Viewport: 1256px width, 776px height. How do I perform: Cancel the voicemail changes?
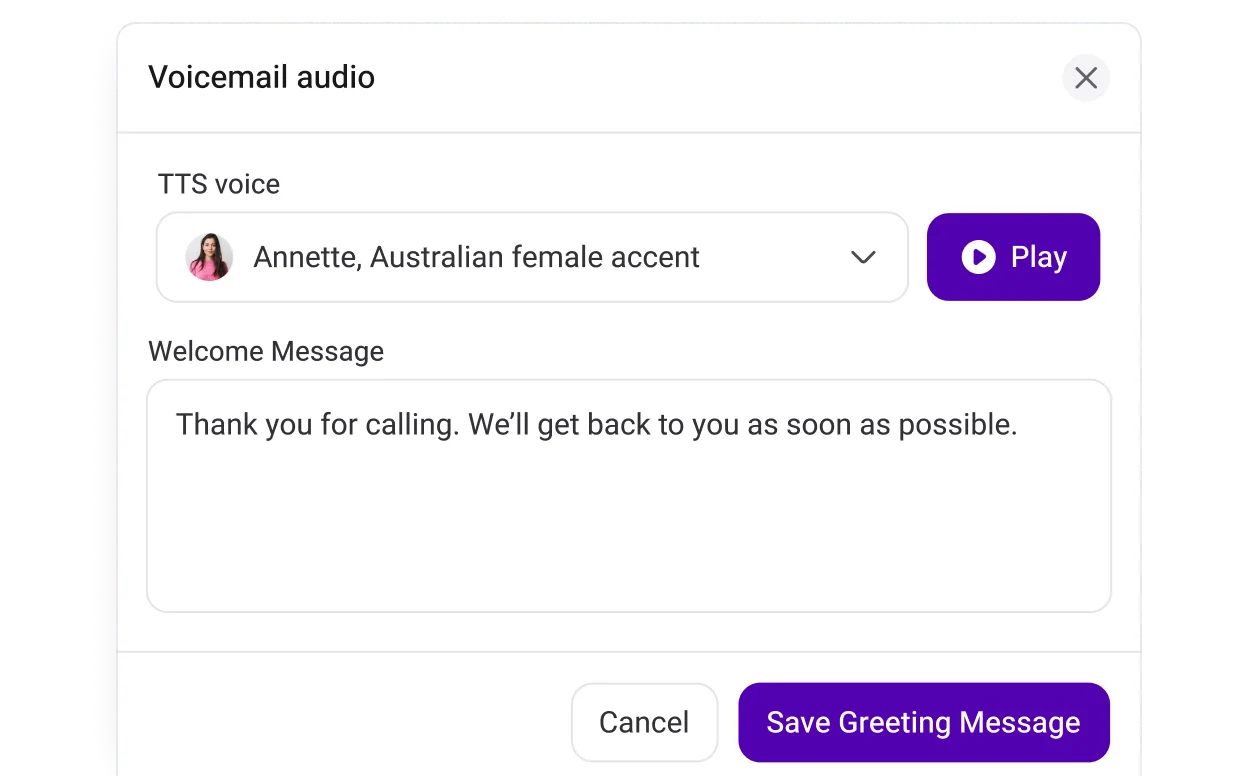pyautogui.click(x=644, y=722)
